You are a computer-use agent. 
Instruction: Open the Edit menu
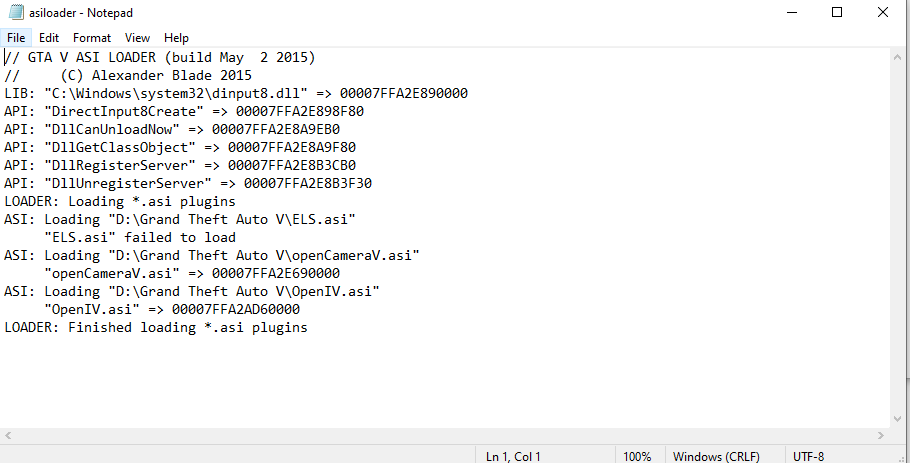tap(49, 38)
